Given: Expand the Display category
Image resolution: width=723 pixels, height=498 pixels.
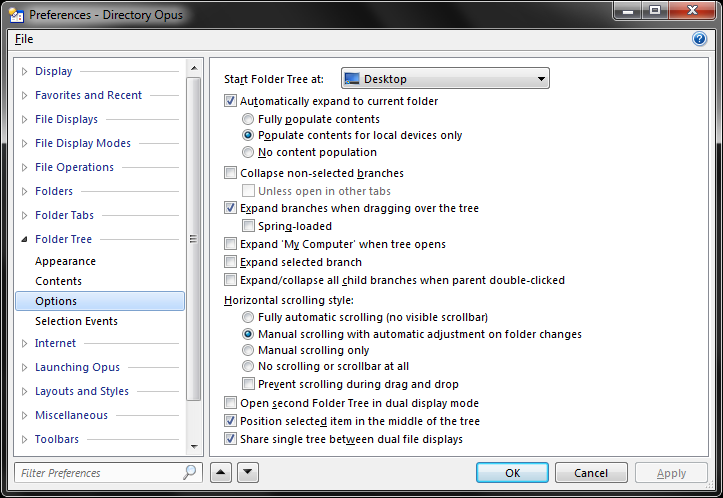Looking at the screenshot, I should pyautogui.click(x=24, y=71).
